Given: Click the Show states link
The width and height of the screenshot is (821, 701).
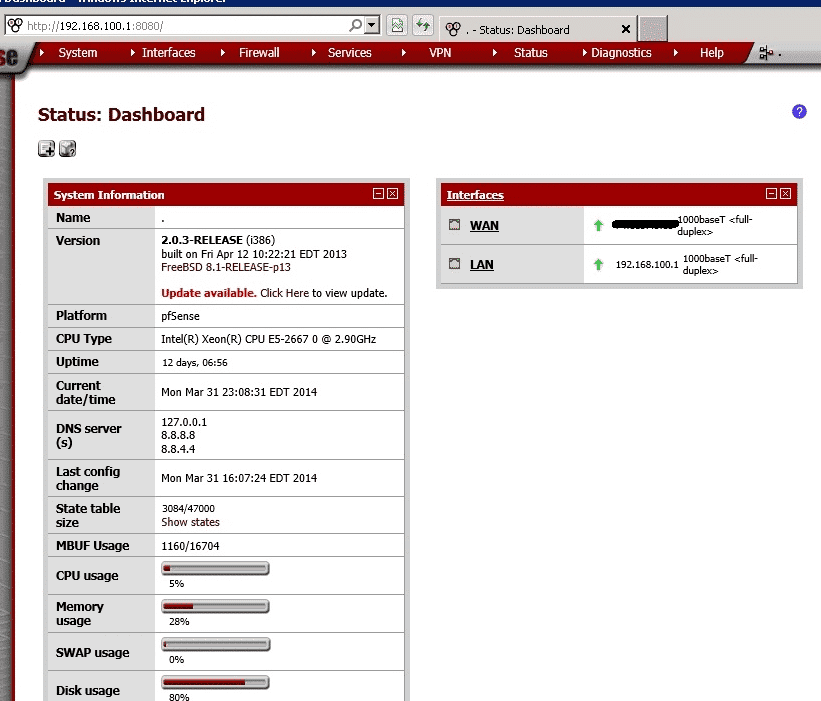Looking at the screenshot, I should (x=190, y=522).
